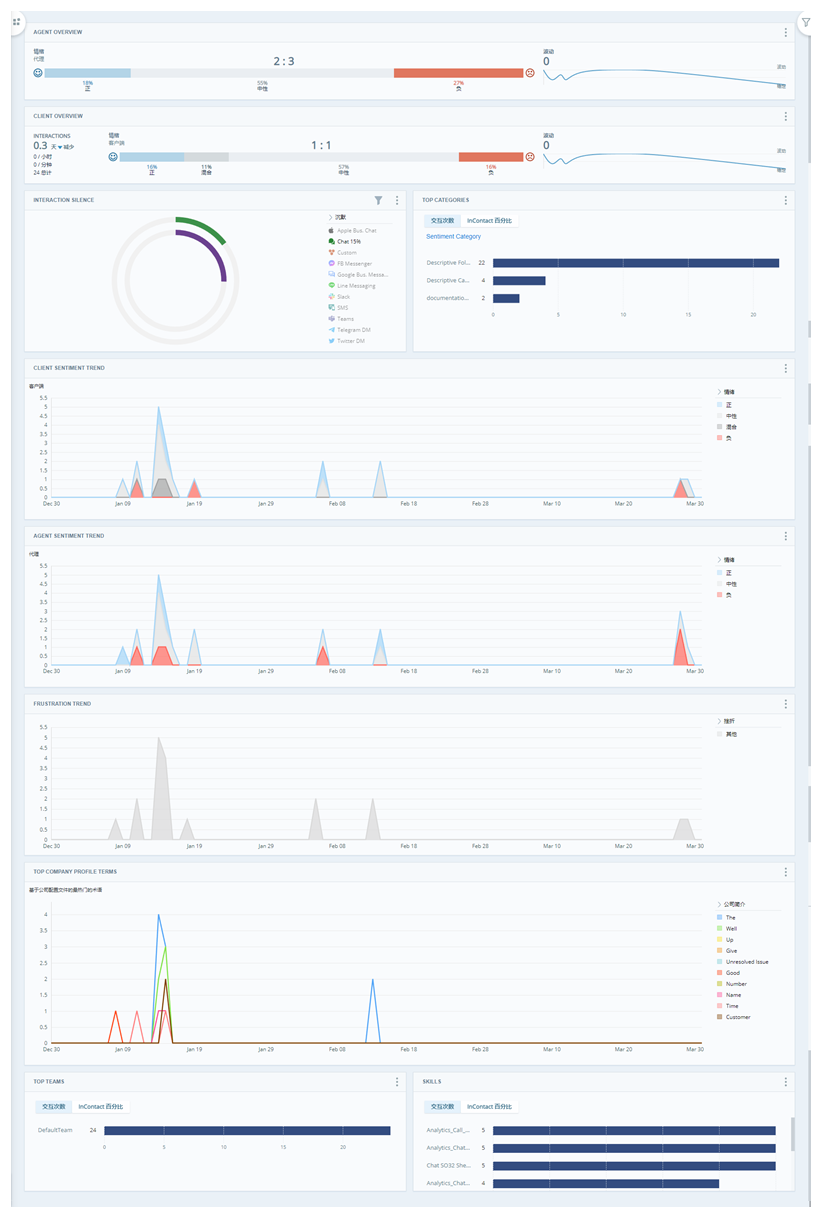The width and height of the screenshot is (823, 1207).
Task: Click the Twitter DM channel icon
Action: 331,340
